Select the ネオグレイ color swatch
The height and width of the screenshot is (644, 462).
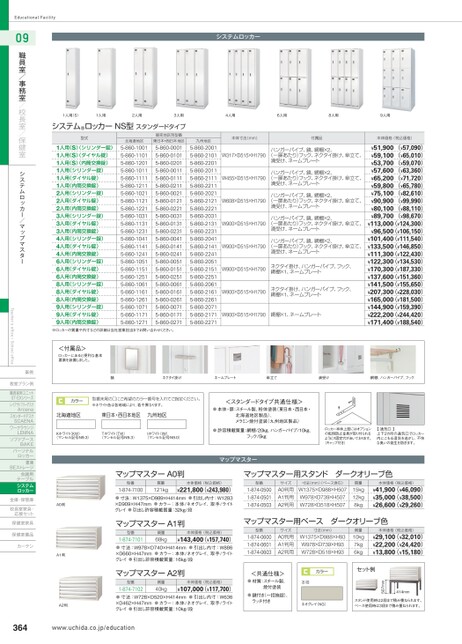322,593
